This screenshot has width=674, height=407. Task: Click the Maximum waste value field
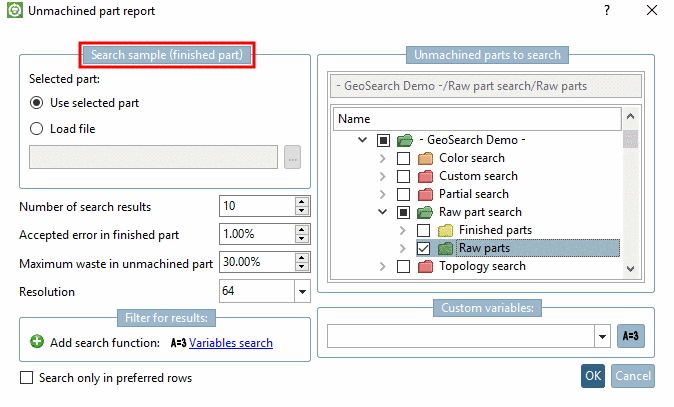click(x=257, y=262)
